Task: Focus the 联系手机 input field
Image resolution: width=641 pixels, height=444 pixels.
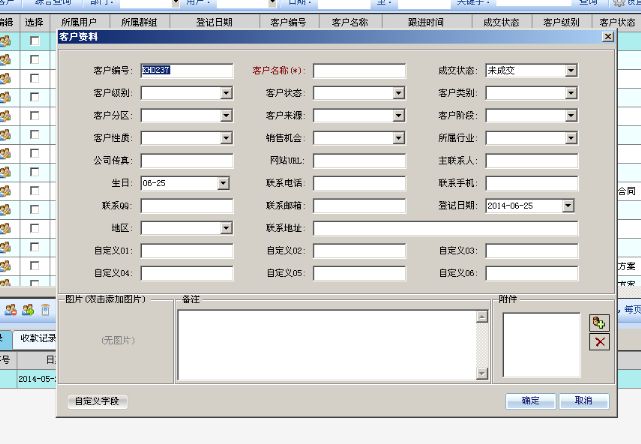Action: coord(532,183)
